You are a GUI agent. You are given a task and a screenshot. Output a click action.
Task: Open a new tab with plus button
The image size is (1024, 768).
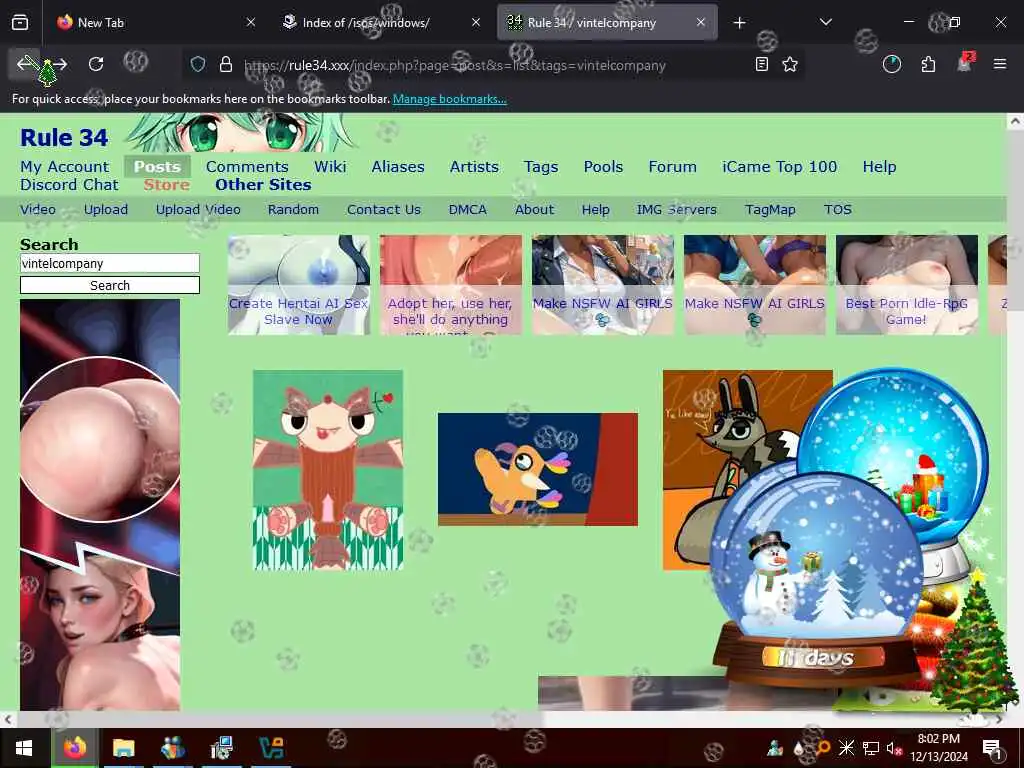(x=739, y=23)
